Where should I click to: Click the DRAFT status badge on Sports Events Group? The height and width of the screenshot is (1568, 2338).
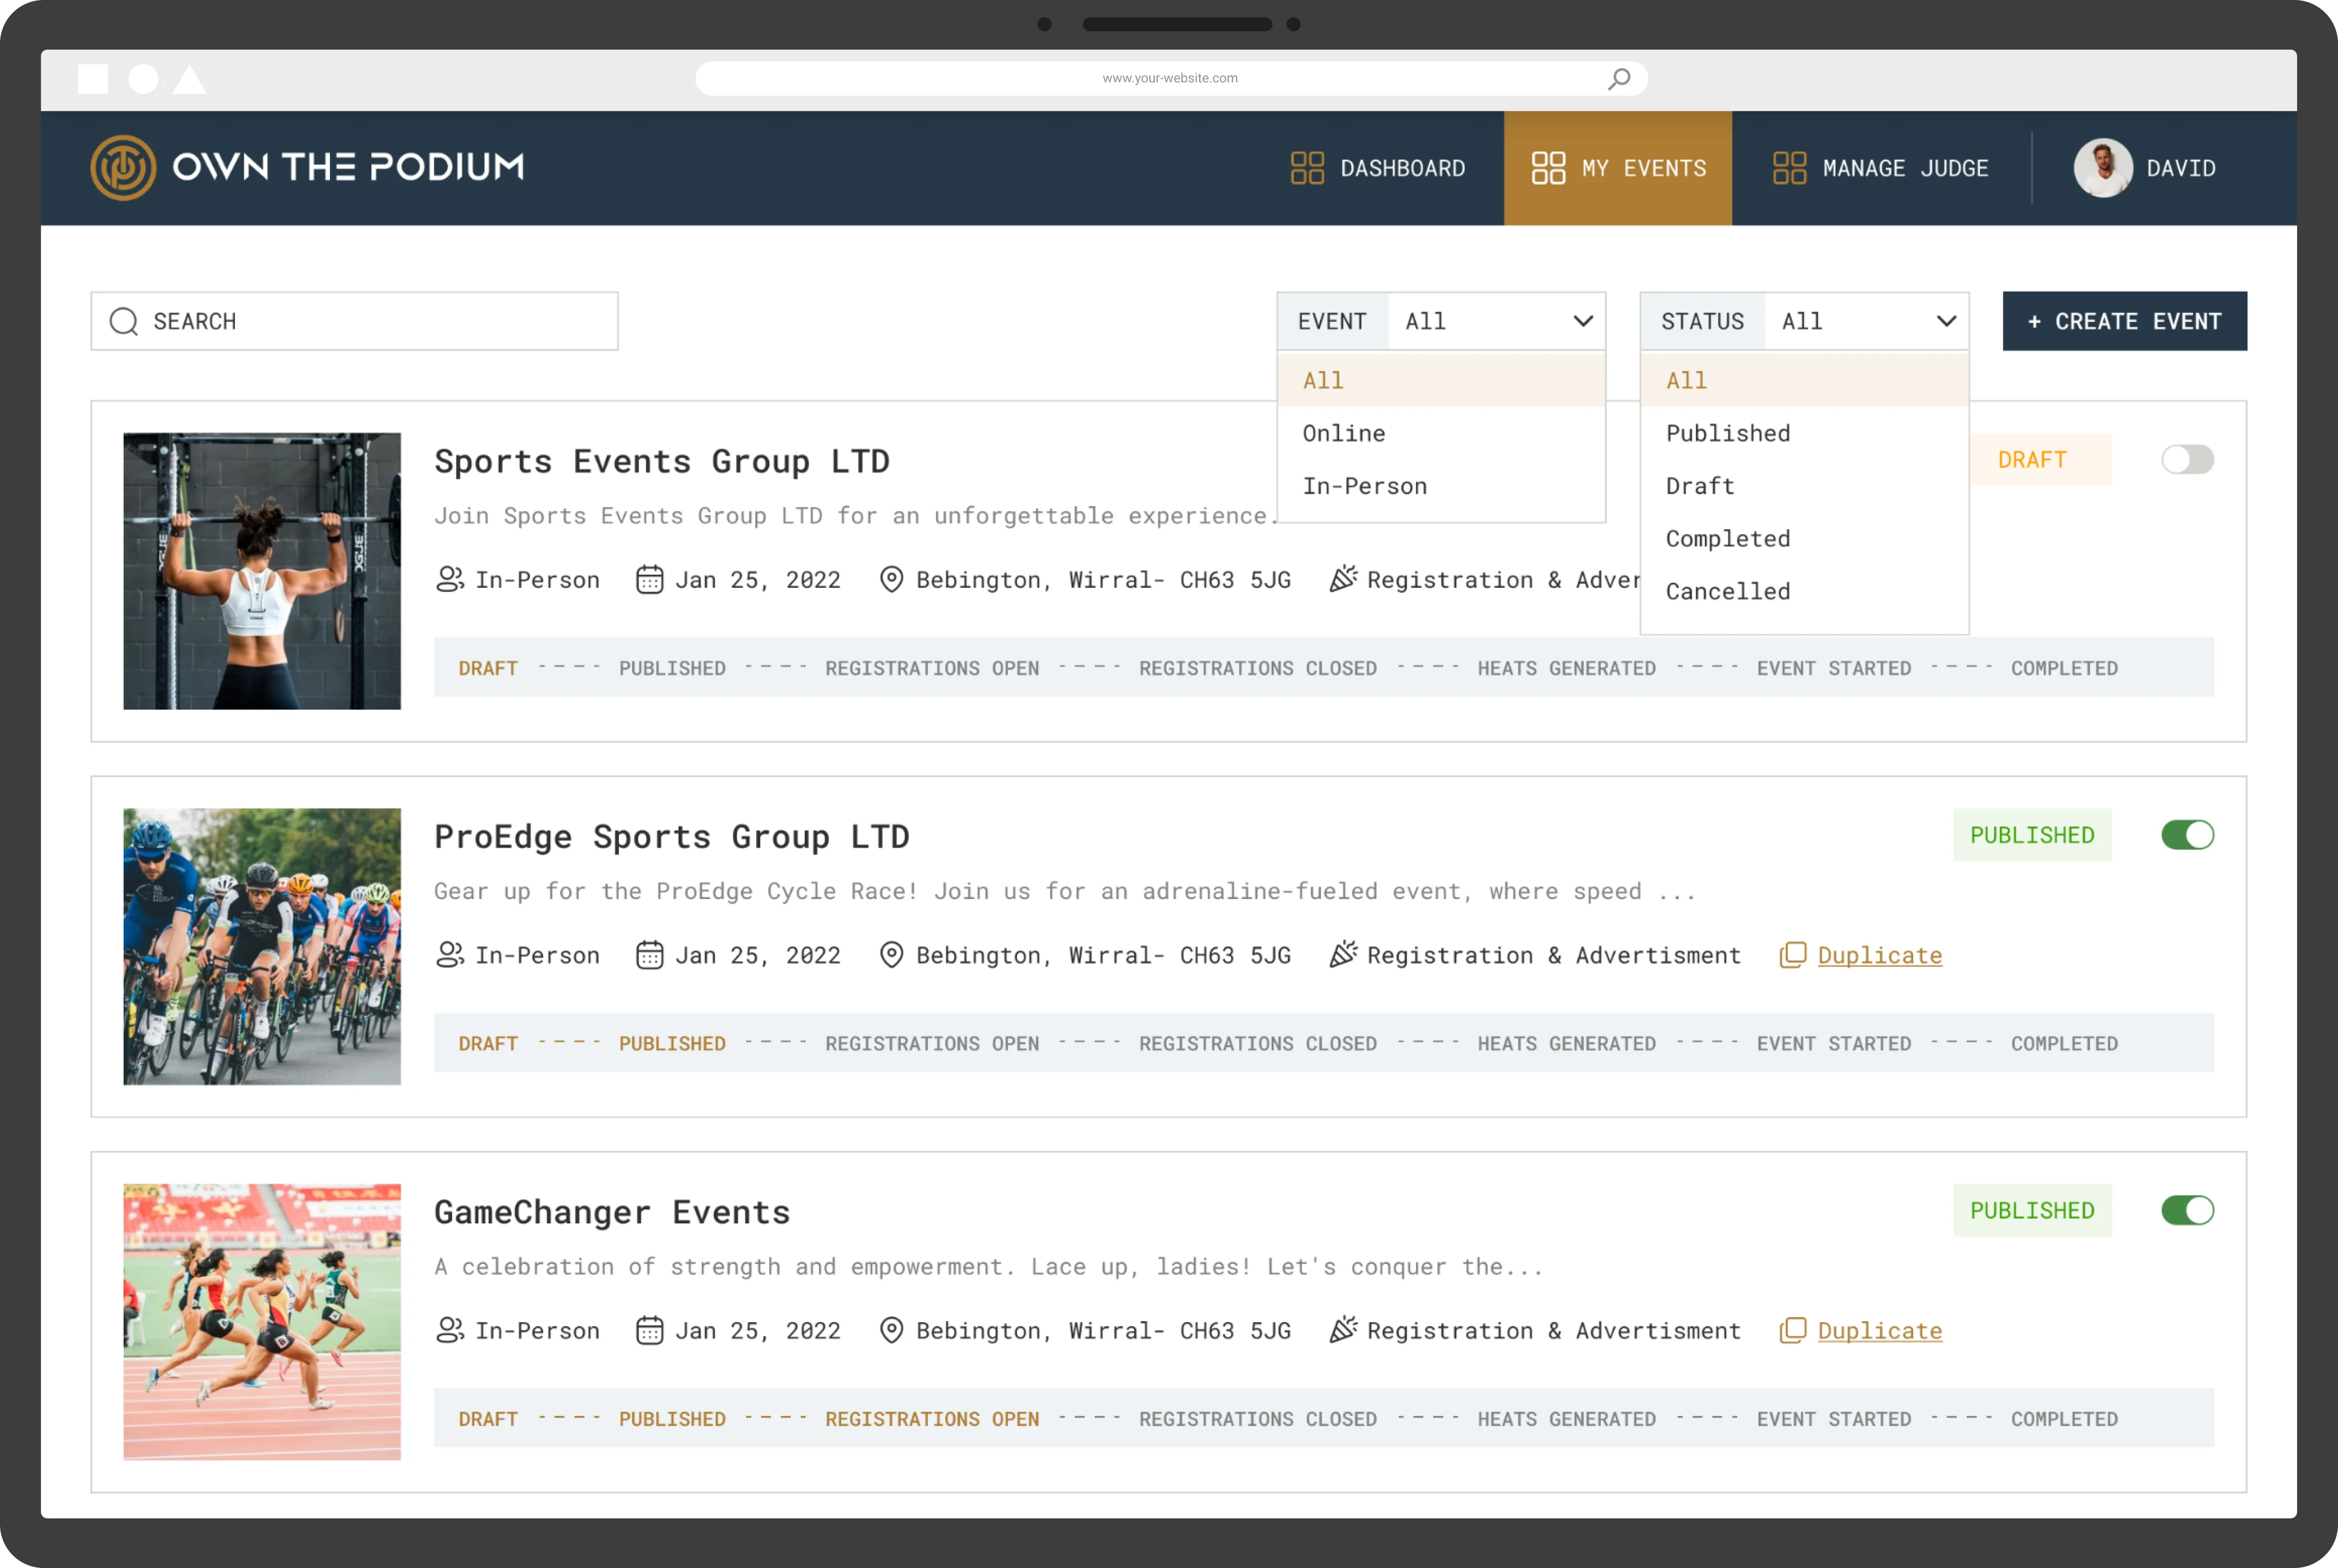point(2040,459)
